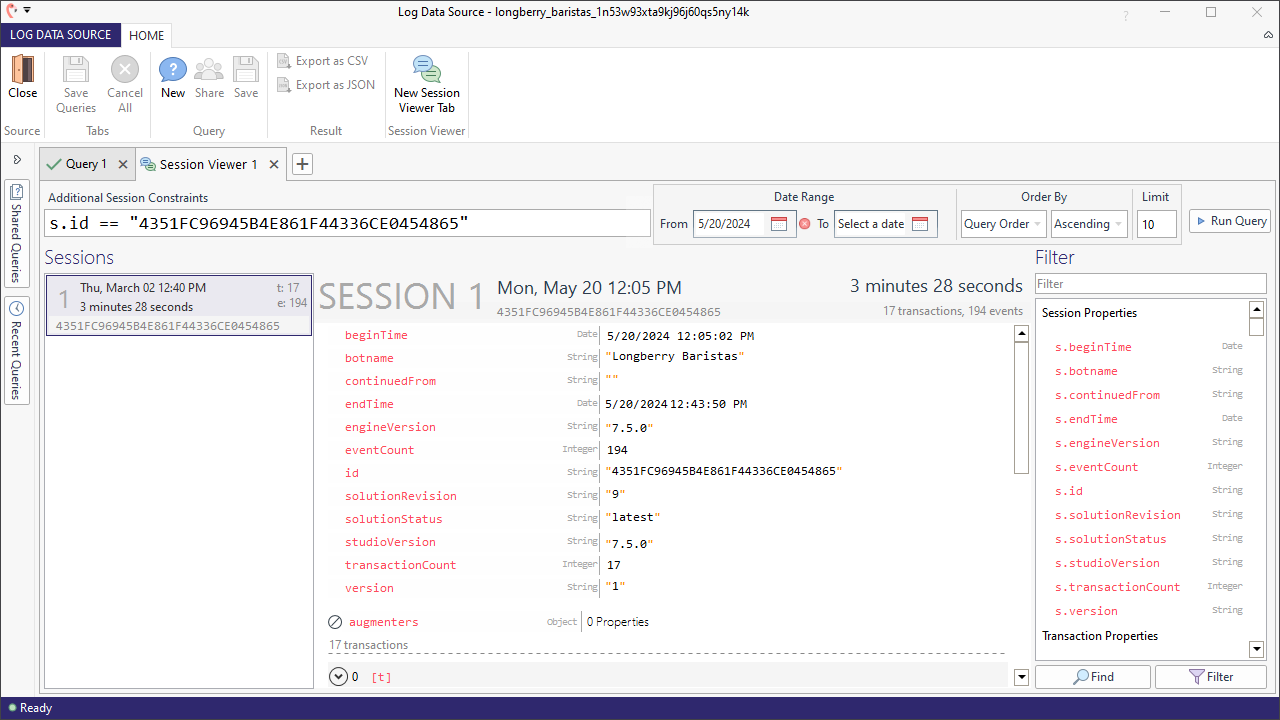Open the From date calendar picker
The width and height of the screenshot is (1280, 720).
[x=779, y=224]
